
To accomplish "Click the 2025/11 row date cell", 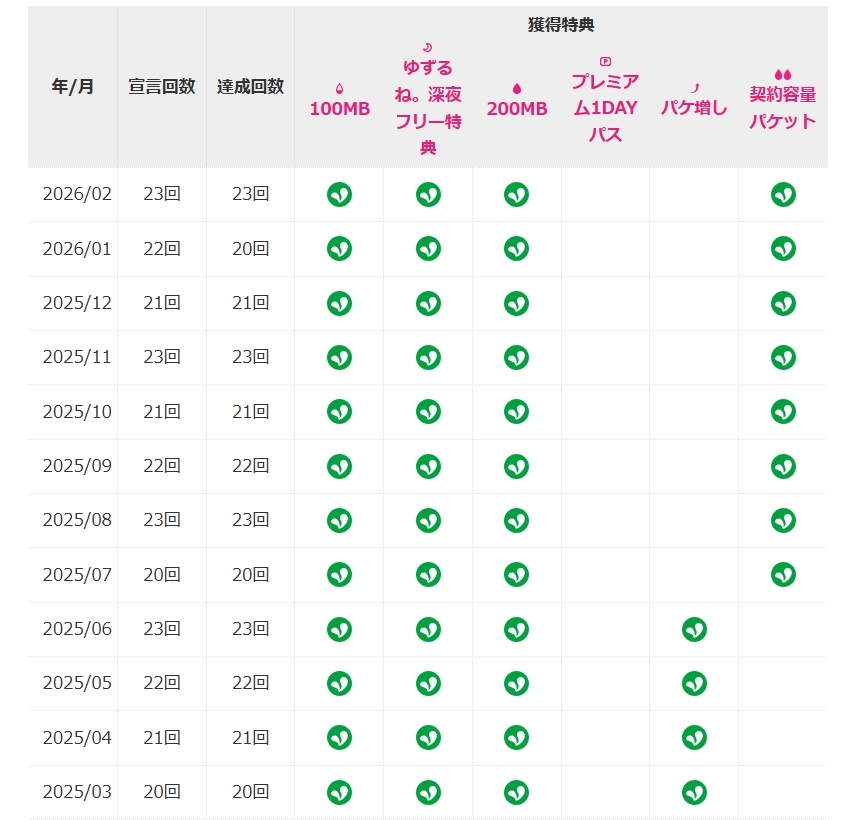I will (77, 357).
